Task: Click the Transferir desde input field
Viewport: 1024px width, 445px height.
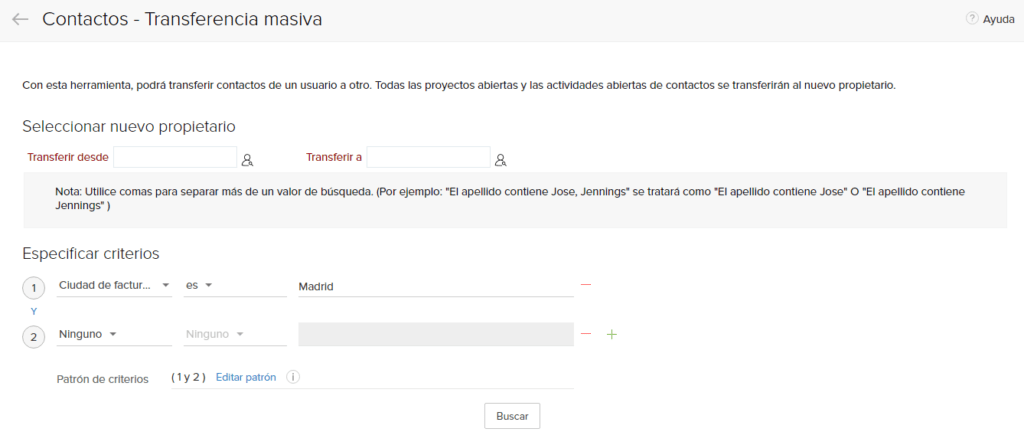Action: [175, 157]
